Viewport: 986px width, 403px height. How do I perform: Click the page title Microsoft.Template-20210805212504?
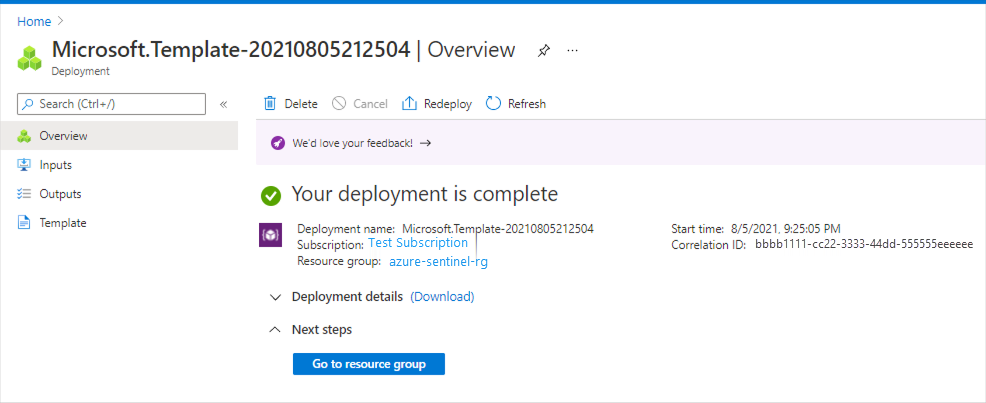coord(231,50)
